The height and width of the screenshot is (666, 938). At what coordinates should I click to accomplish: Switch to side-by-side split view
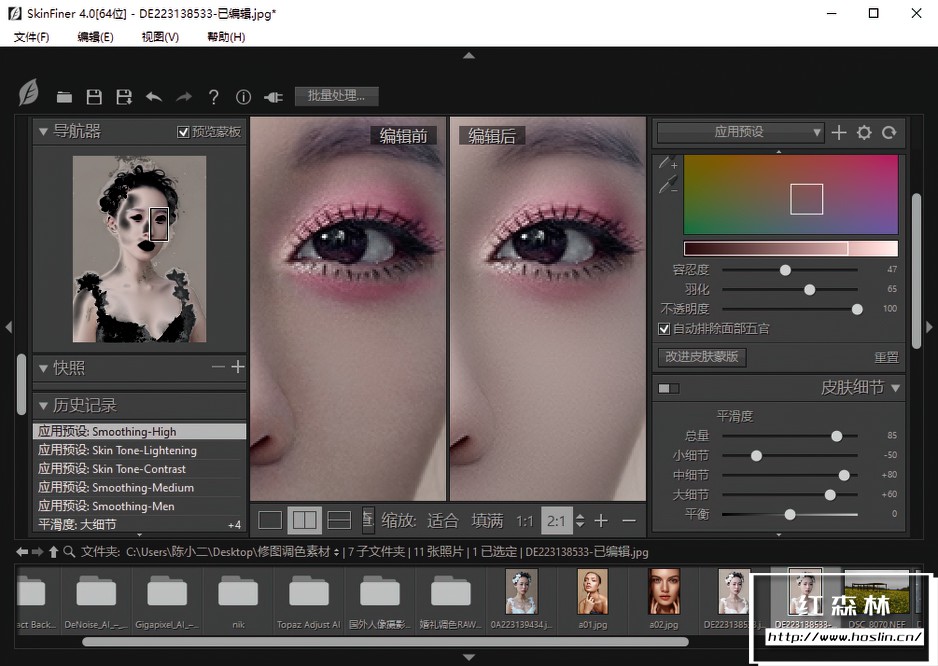(x=304, y=520)
